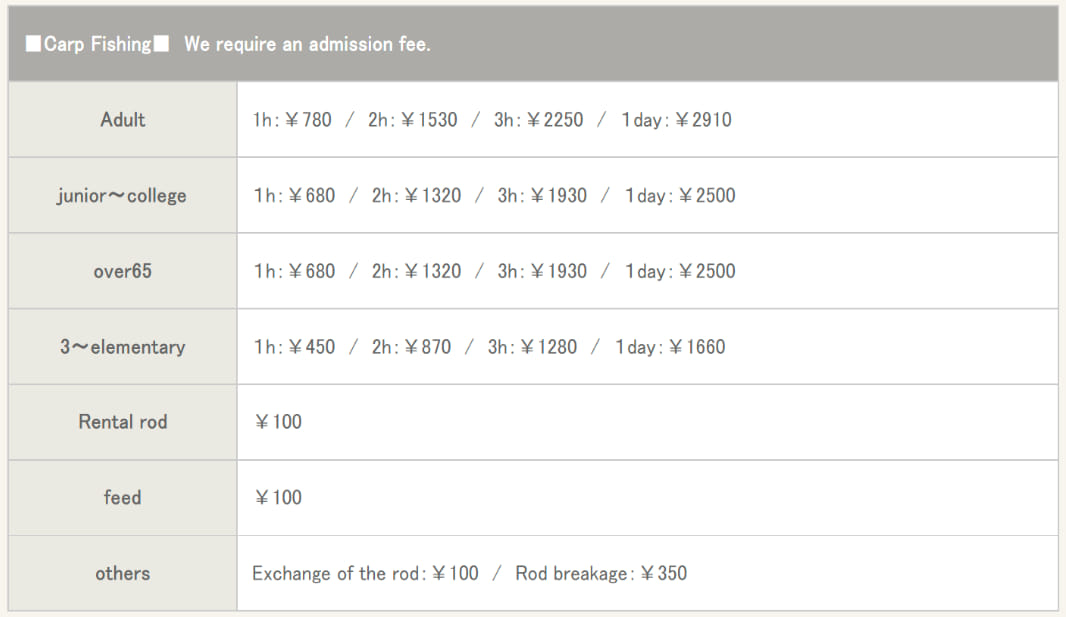This screenshot has width=1066, height=617.
Task: Select the Rental rod row label
Action: point(122,422)
